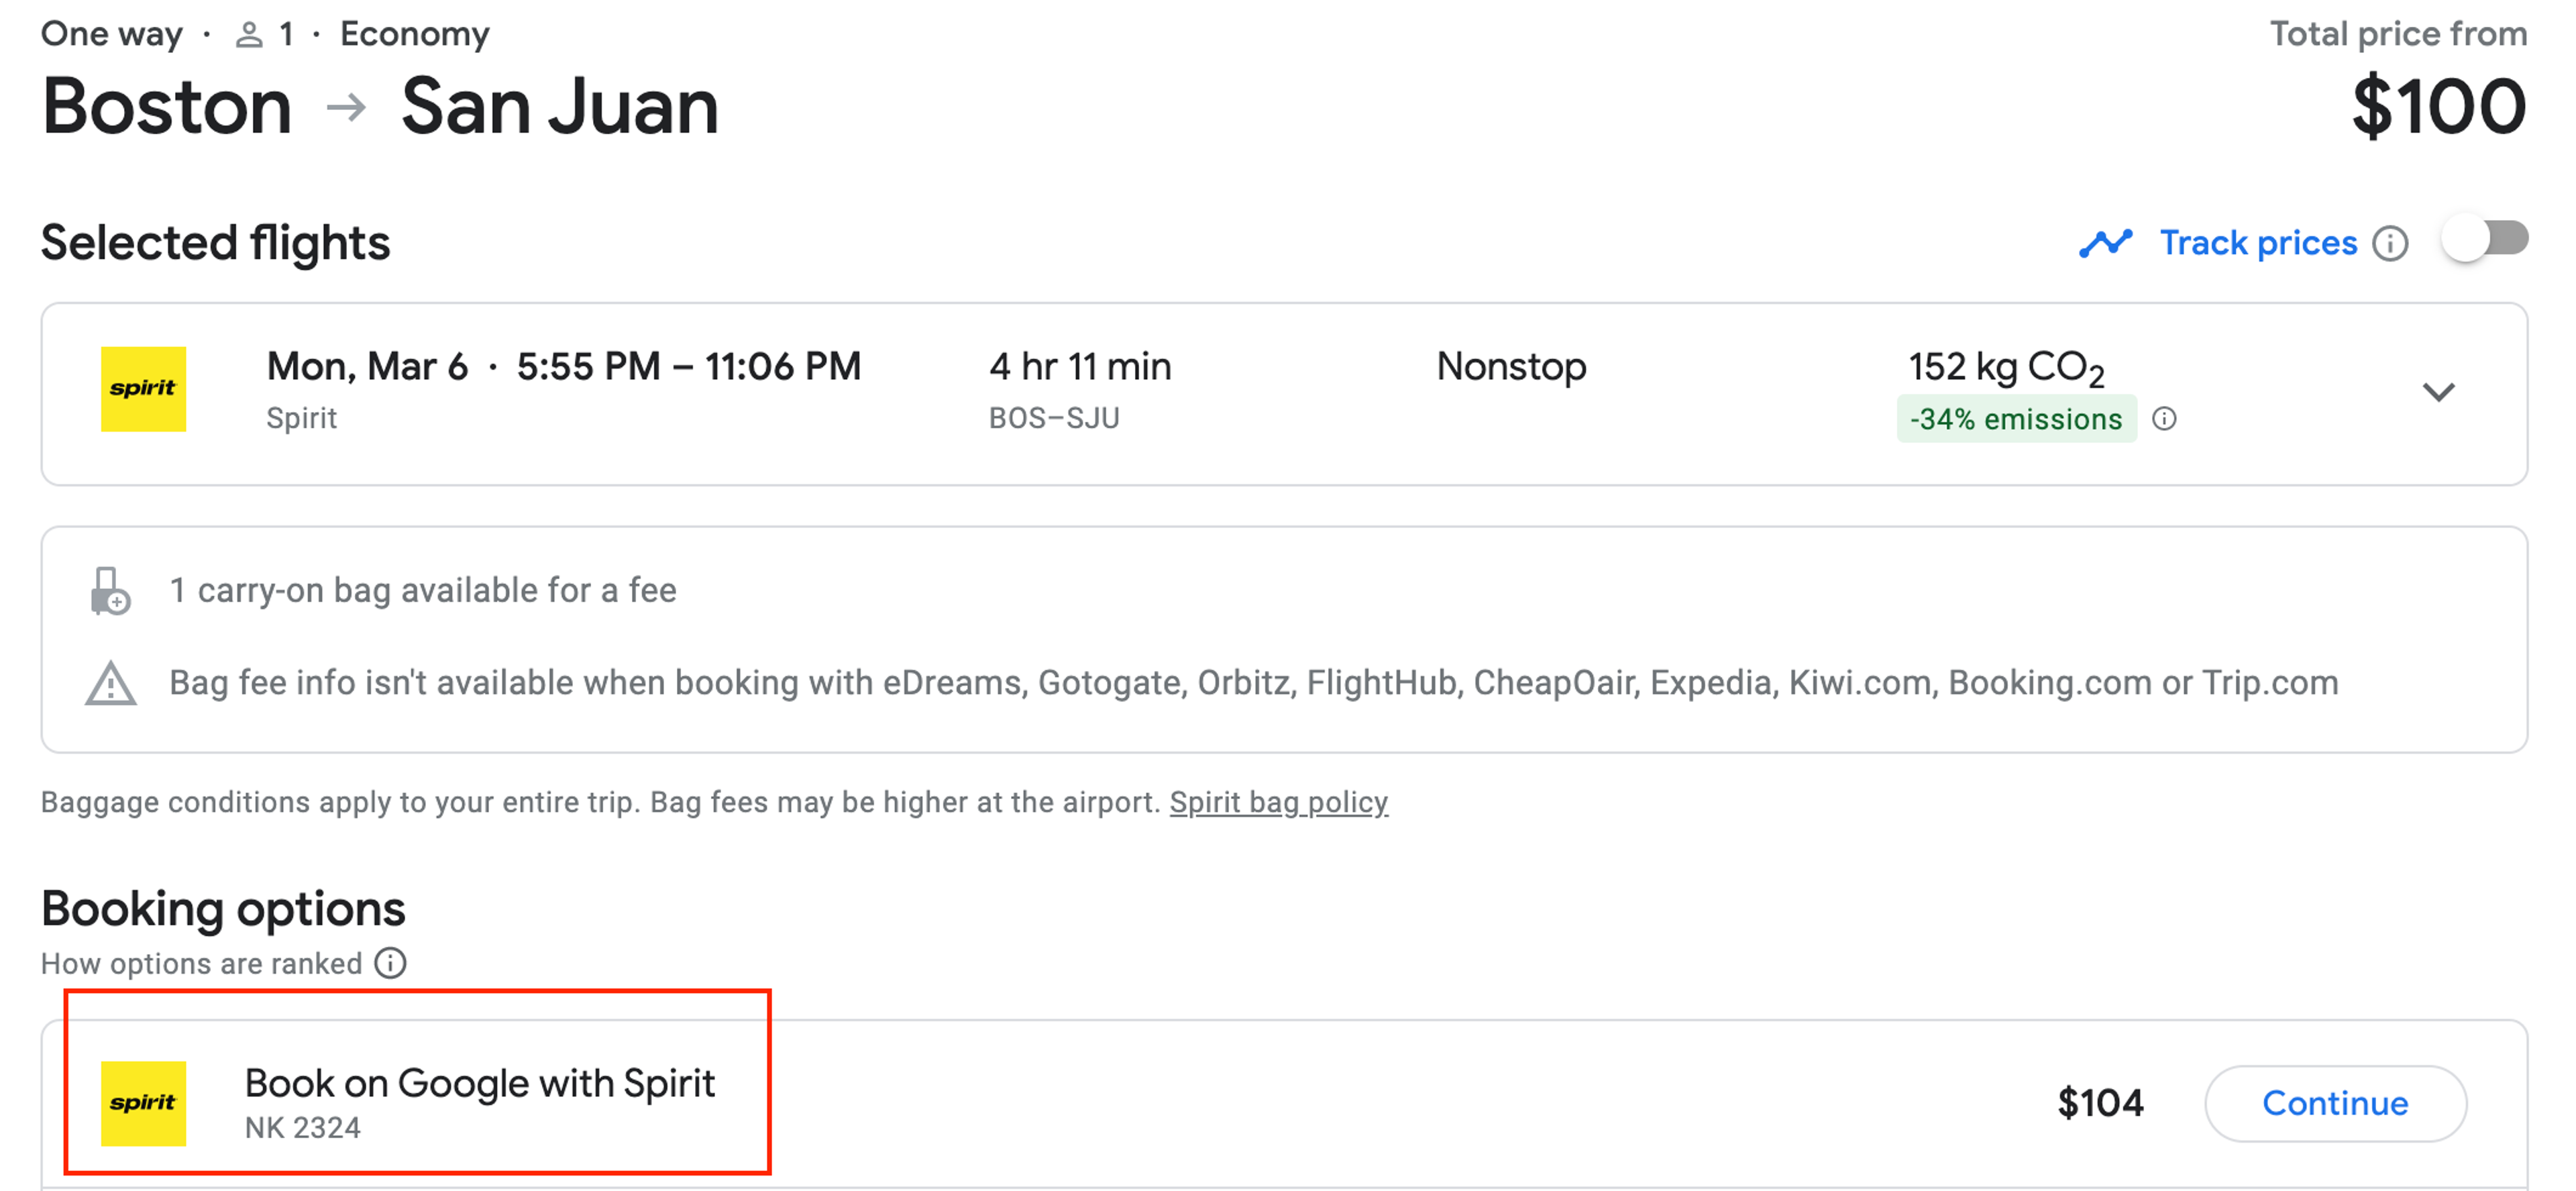Click Spirit logo in booking options row
The height and width of the screenshot is (1191, 2576).
point(143,1103)
